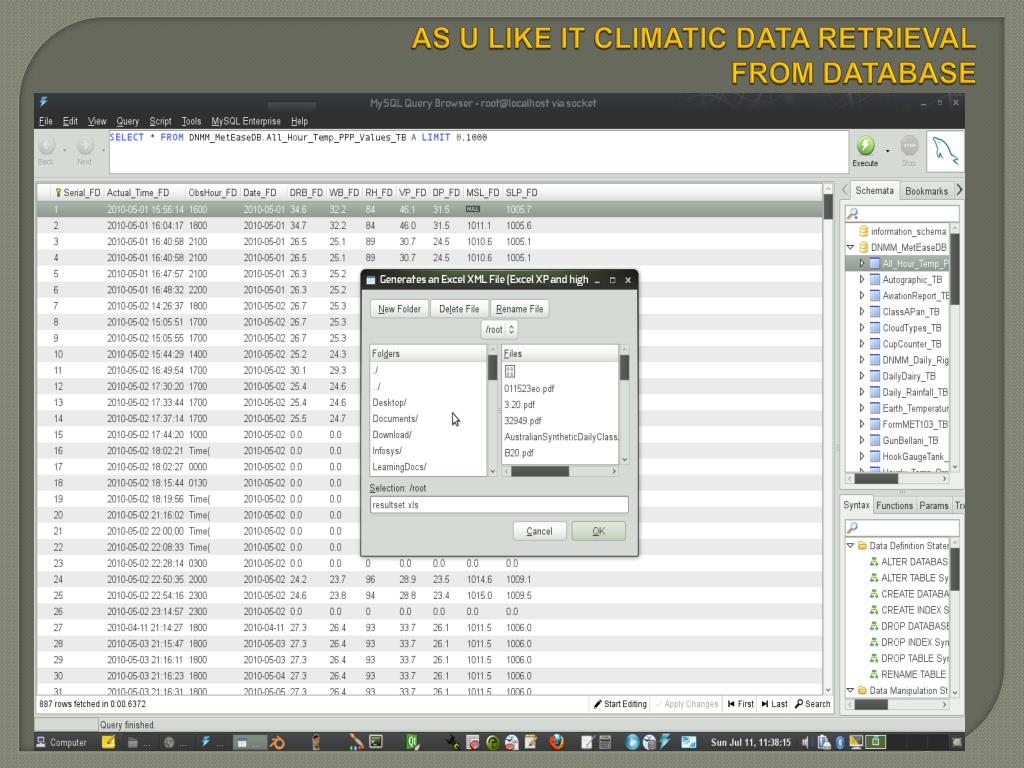The height and width of the screenshot is (768, 1024).
Task: Switch to the Params tab
Action: (x=933, y=505)
